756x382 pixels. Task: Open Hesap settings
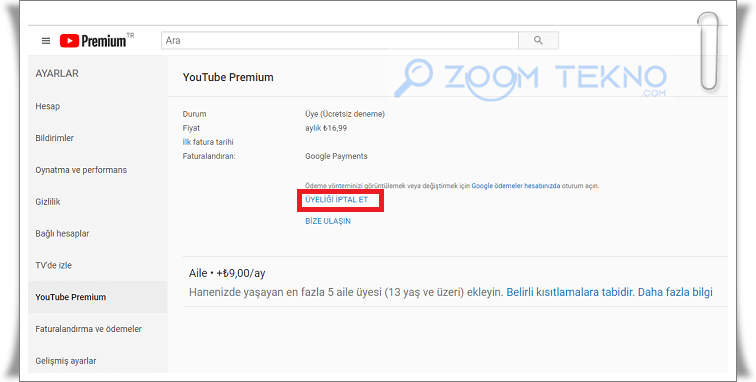point(48,106)
